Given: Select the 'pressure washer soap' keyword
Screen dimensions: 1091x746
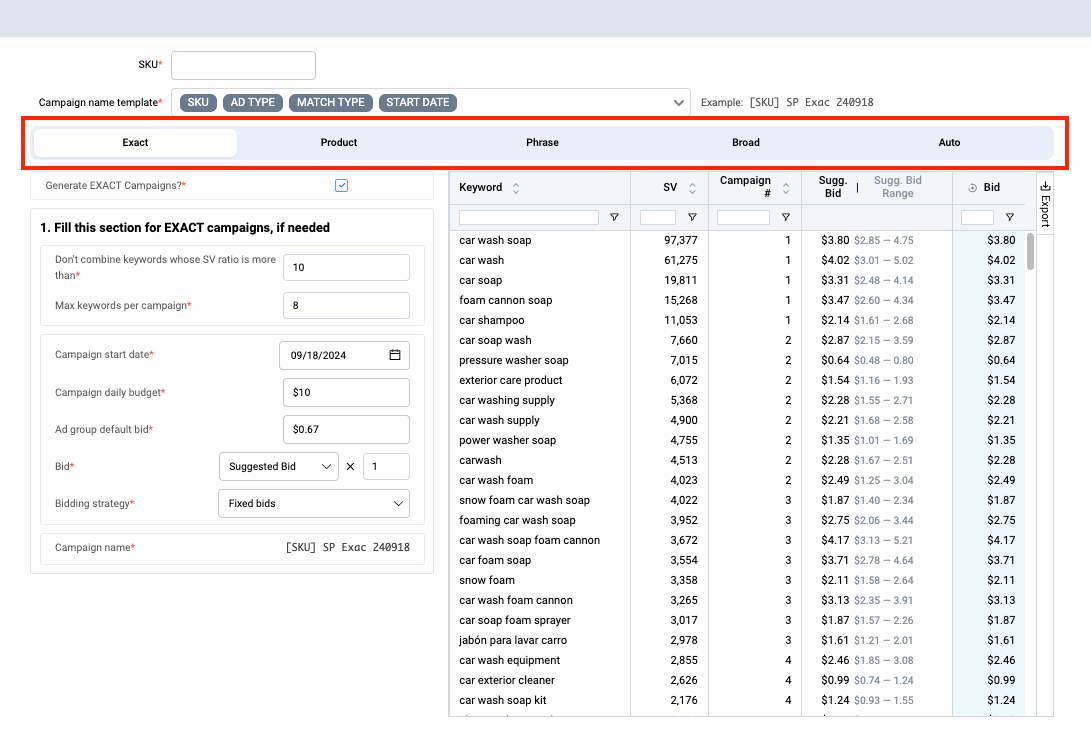Looking at the screenshot, I should (513, 360).
